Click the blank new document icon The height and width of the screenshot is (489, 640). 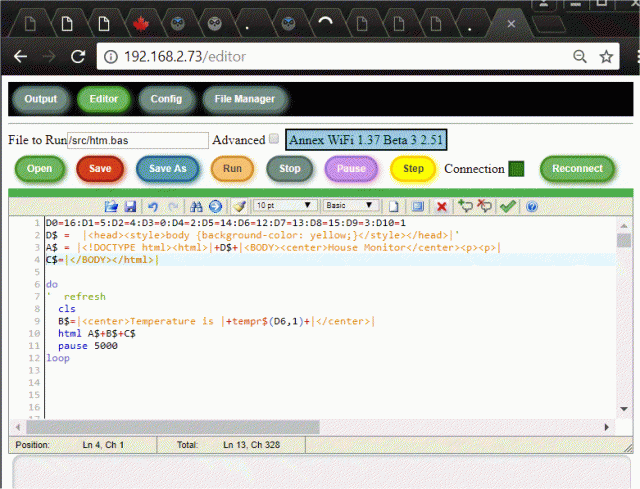(x=395, y=206)
